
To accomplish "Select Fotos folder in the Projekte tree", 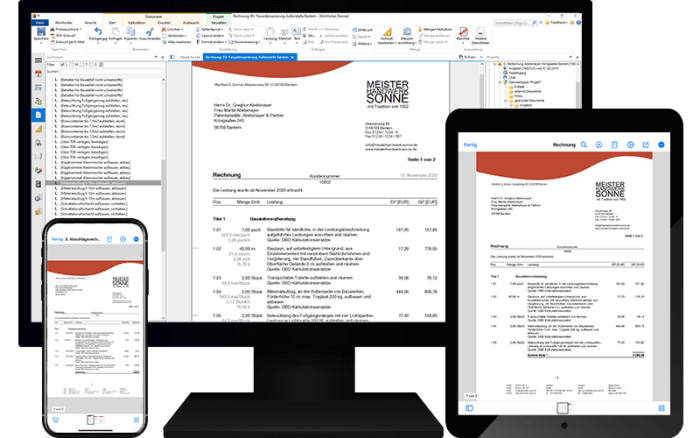I will (515, 96).
